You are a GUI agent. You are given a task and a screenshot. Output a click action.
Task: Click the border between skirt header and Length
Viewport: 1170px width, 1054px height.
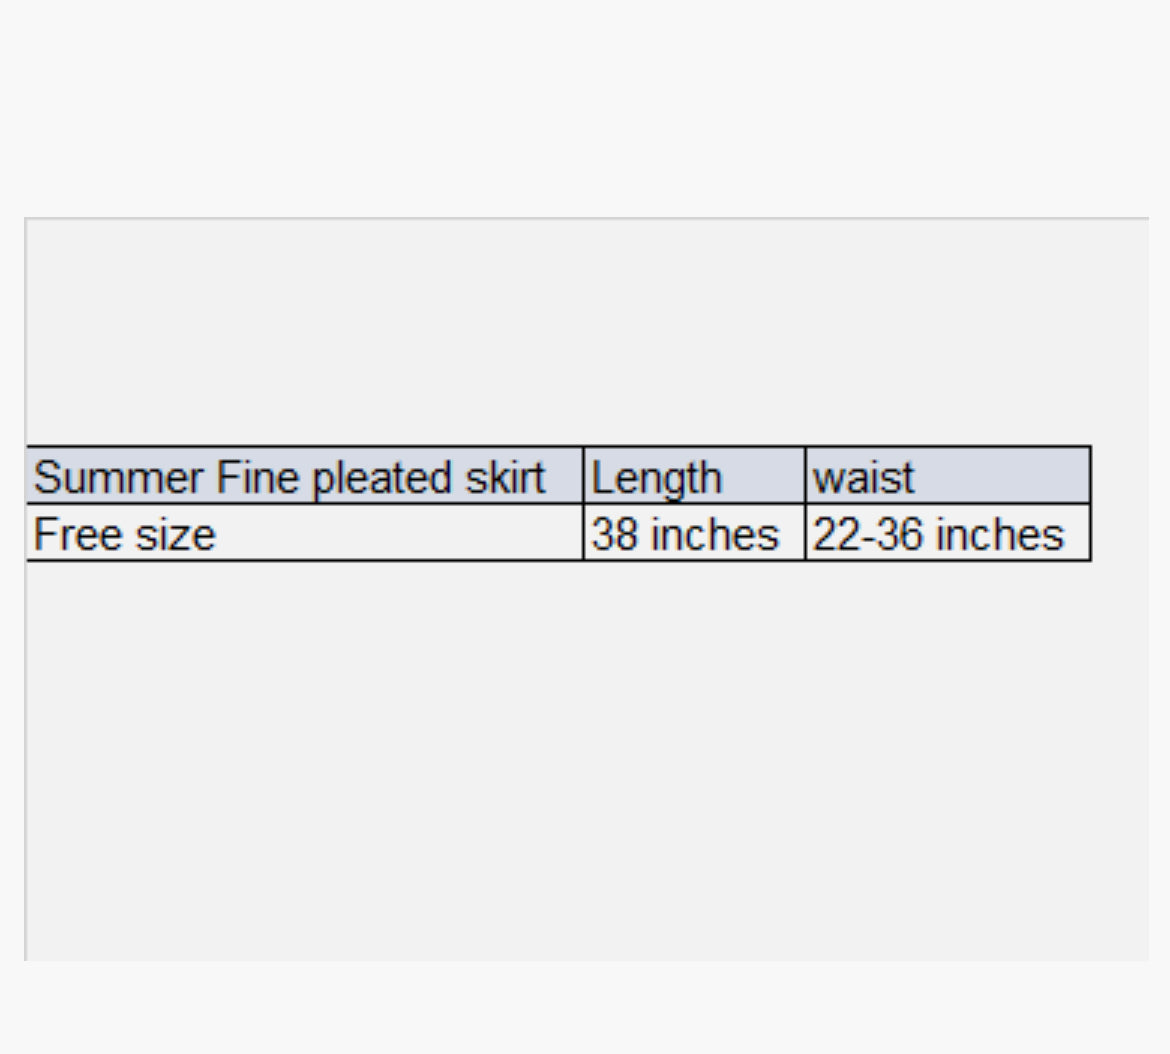[583, 476]
